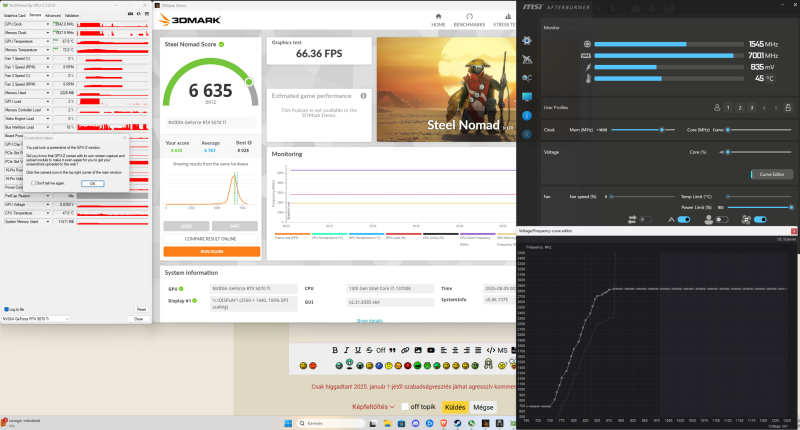Switch to GPU-Z Advanced tab

[x=53, y=15]
